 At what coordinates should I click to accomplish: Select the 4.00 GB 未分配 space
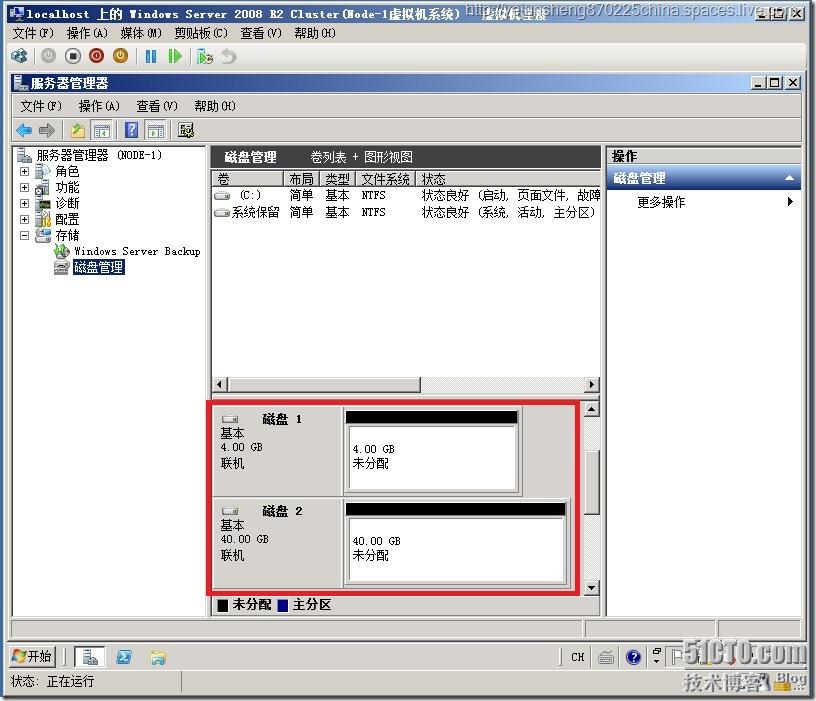click(x=432, y=456)
